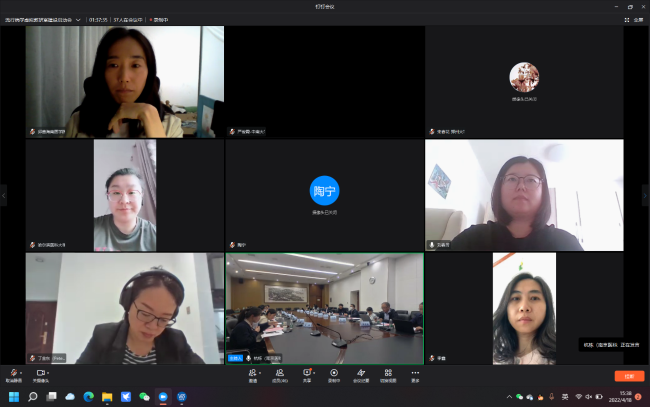Image resolution: width=650 pixels, height=407 pixels.
Task: Click the red Leave meeting button
Action: (628, 376)
